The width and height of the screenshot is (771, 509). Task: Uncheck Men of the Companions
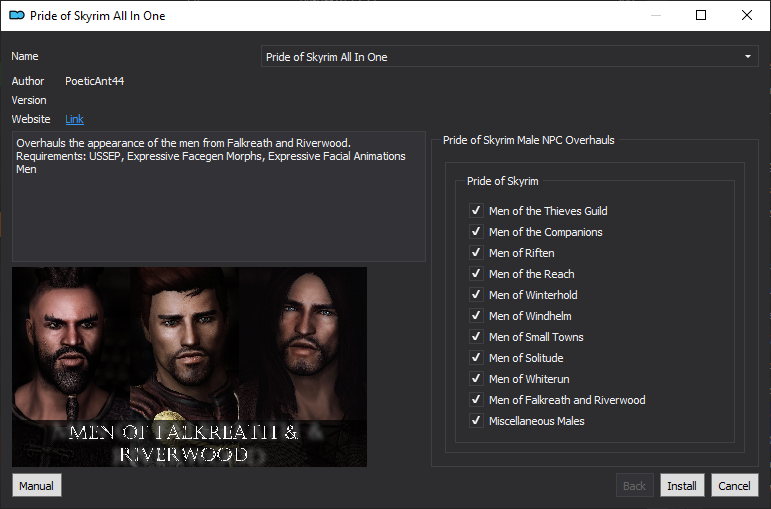[476, 232]
